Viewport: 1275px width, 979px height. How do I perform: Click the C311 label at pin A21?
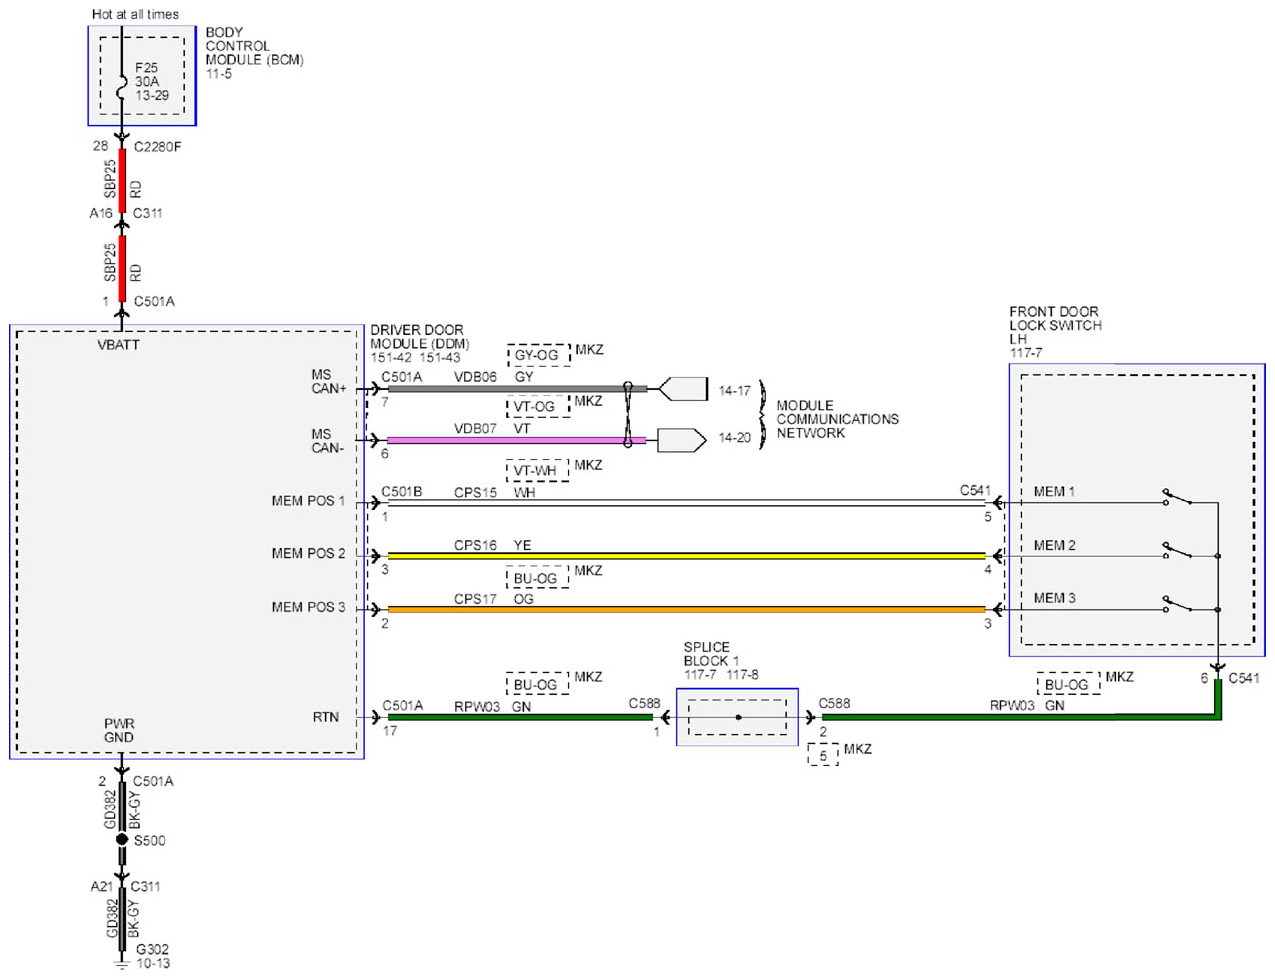point(146,886)
